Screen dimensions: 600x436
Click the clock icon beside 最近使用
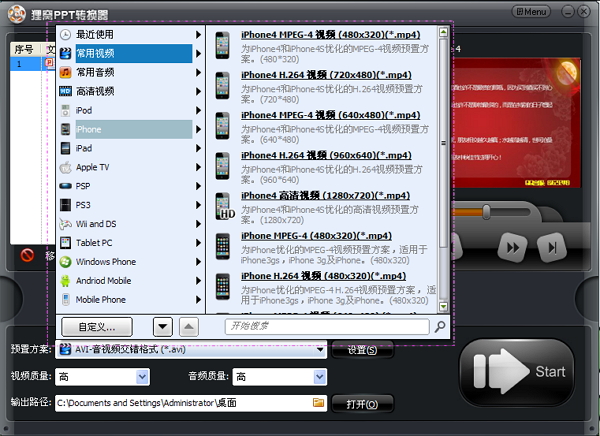[x=65, y=35]
